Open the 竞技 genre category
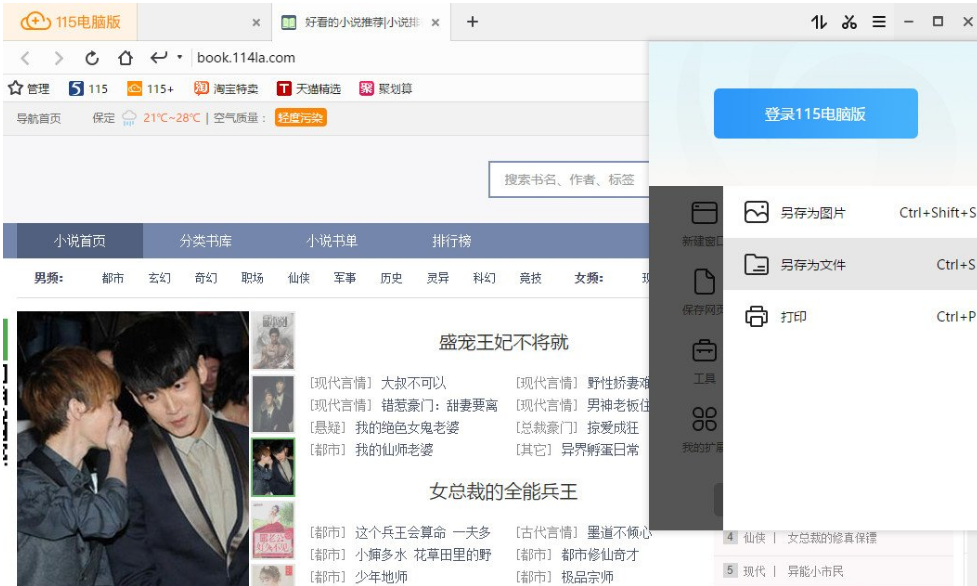 531,278
